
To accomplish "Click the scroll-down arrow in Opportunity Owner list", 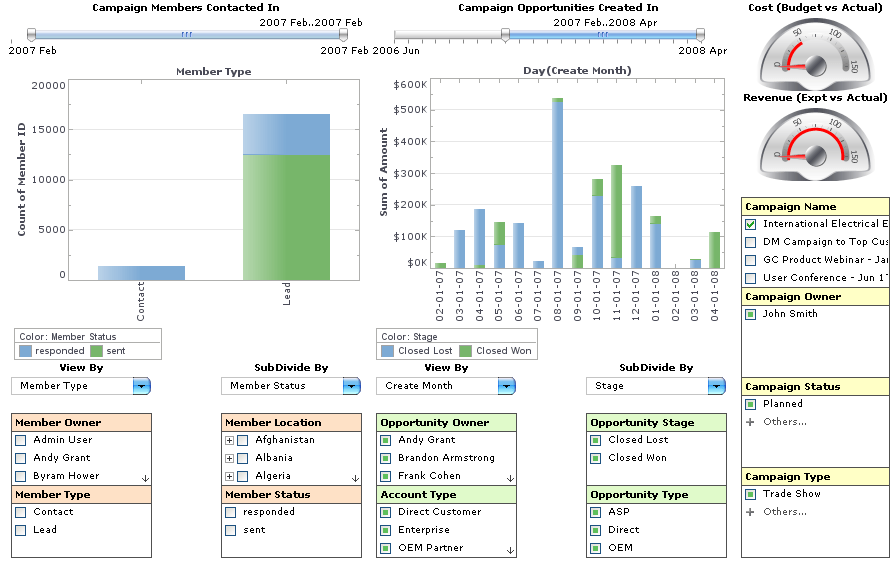I will (x=510, y=479).
